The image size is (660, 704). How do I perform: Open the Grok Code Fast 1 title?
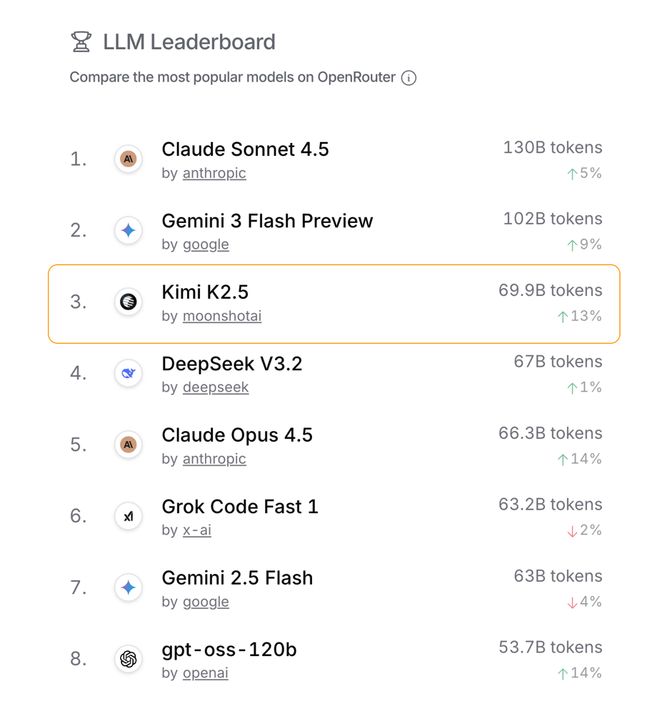coord(240,506)
